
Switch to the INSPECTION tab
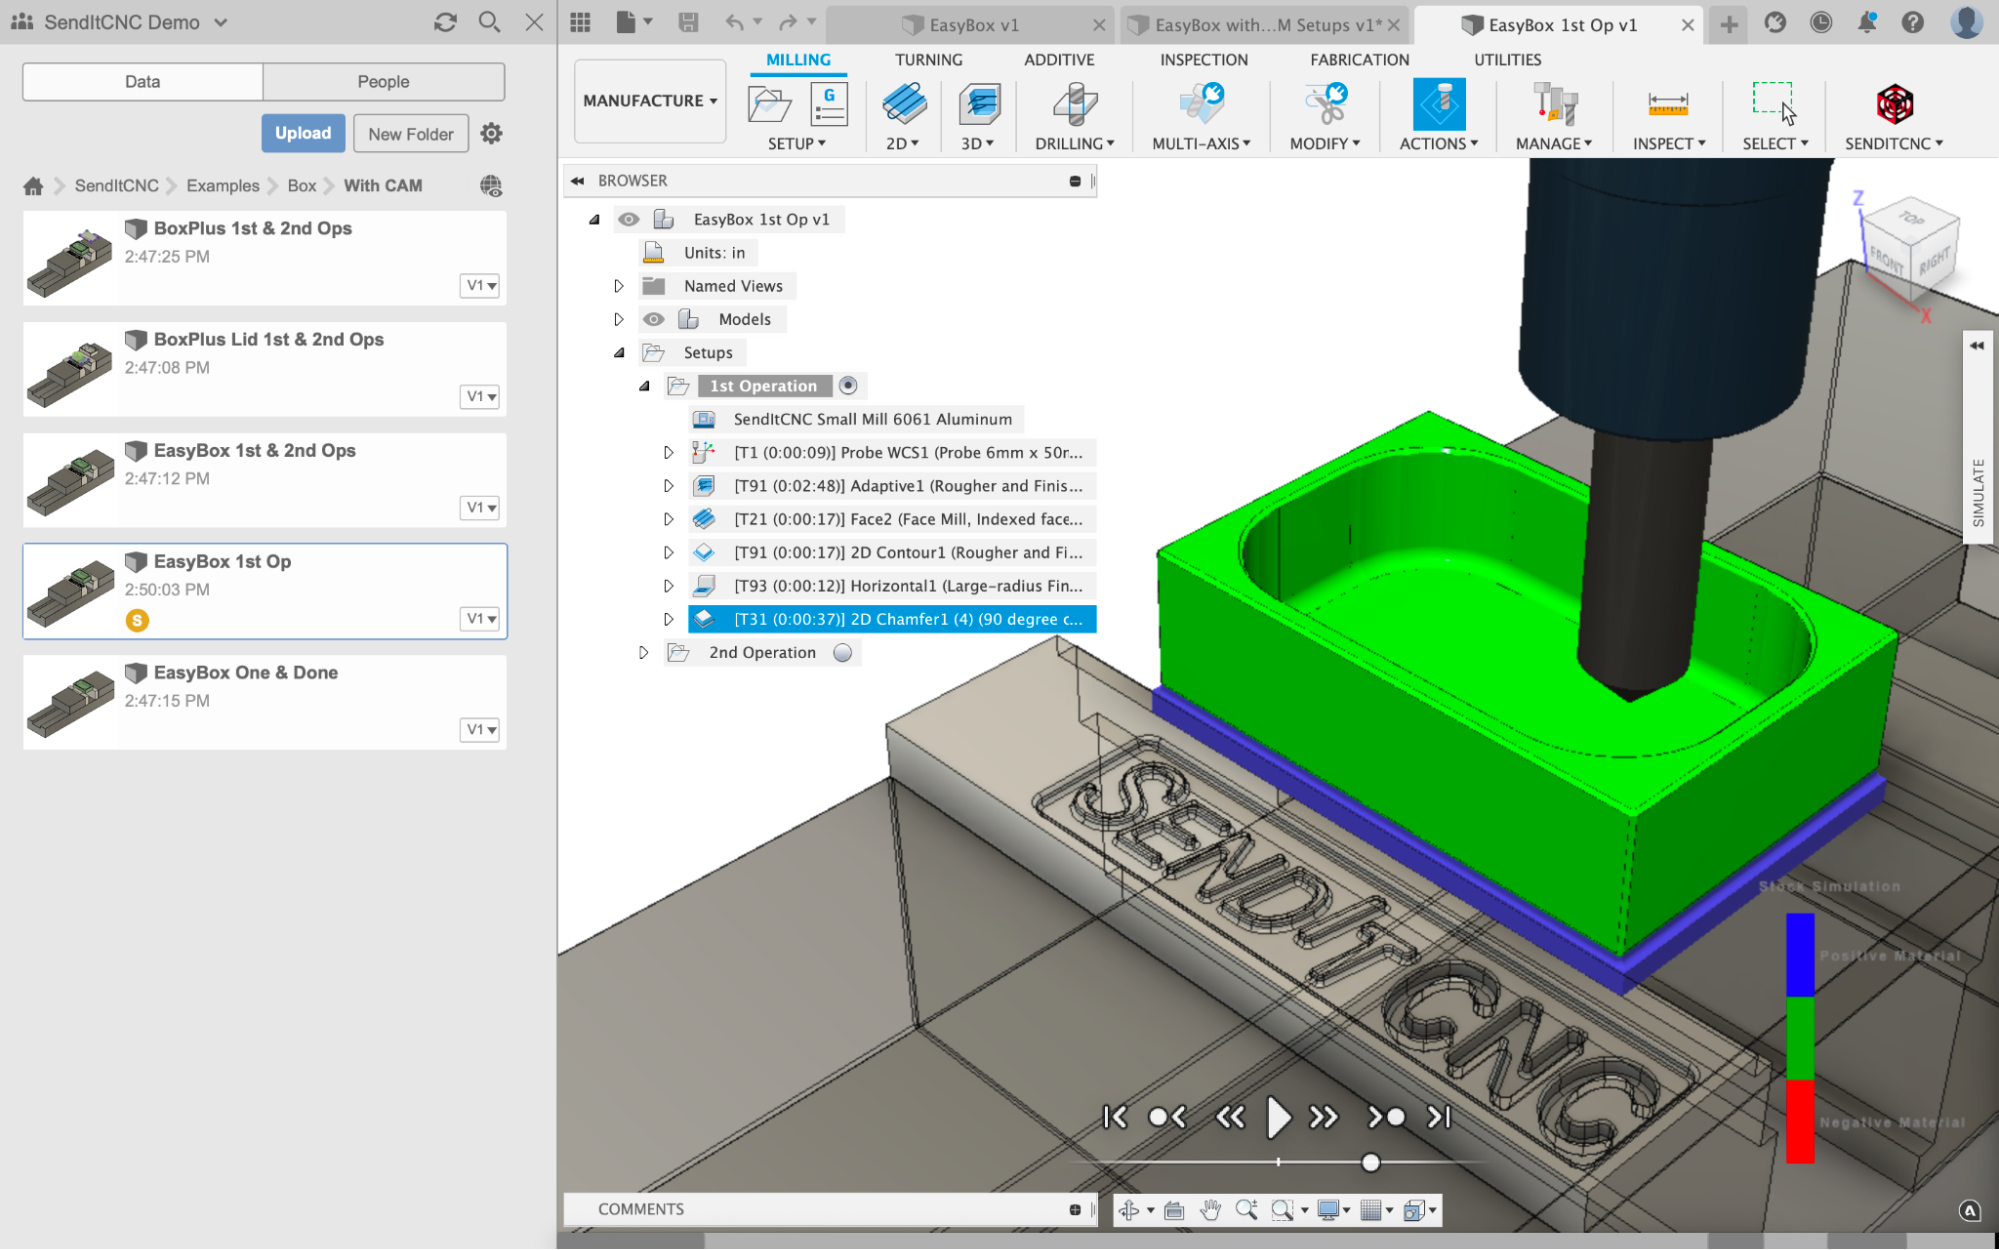1201,59
